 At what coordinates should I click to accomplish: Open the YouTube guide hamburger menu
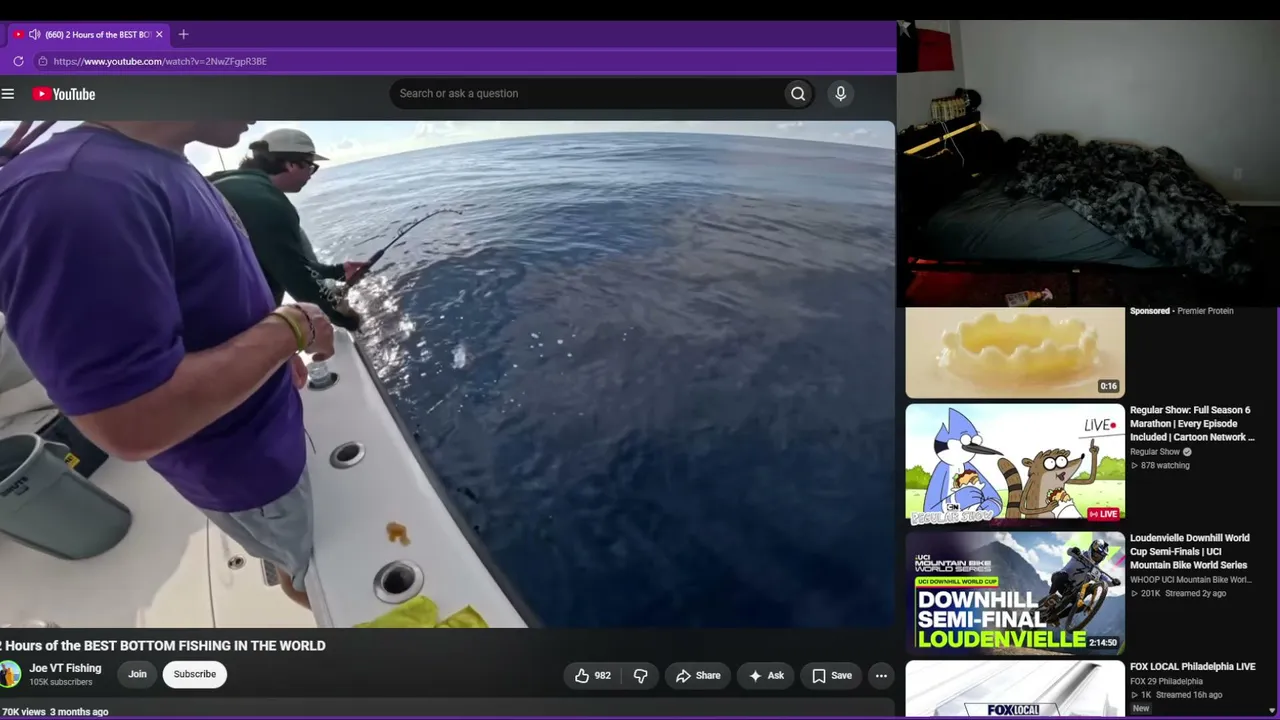(x=8, y=94)
